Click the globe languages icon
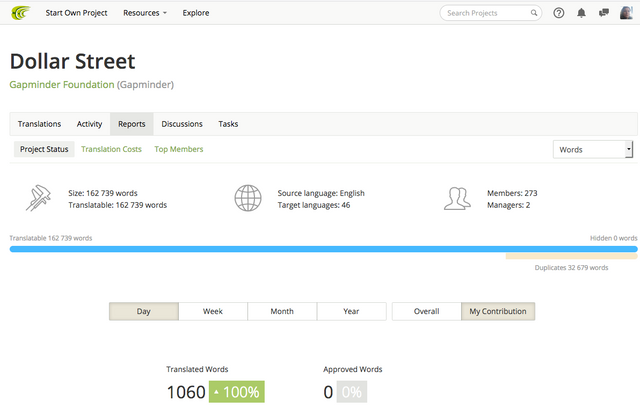Image resolution: width=640 pixels, height=417 pixels. pos(248,198)
